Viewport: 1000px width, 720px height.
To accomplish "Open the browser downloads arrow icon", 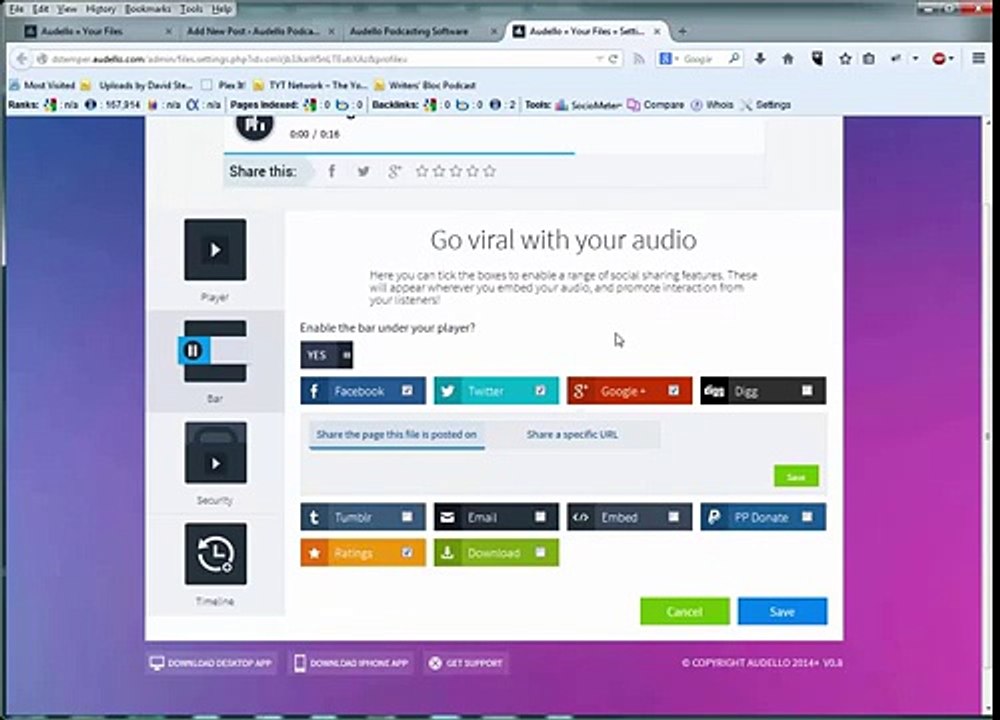I will tap(760, 59).
